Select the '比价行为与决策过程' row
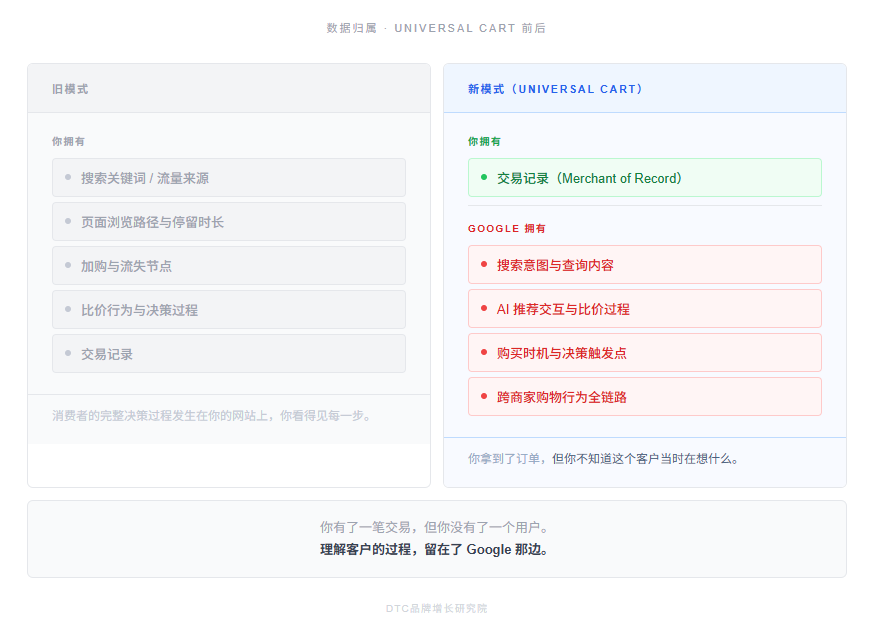 (x=229, y=310)
